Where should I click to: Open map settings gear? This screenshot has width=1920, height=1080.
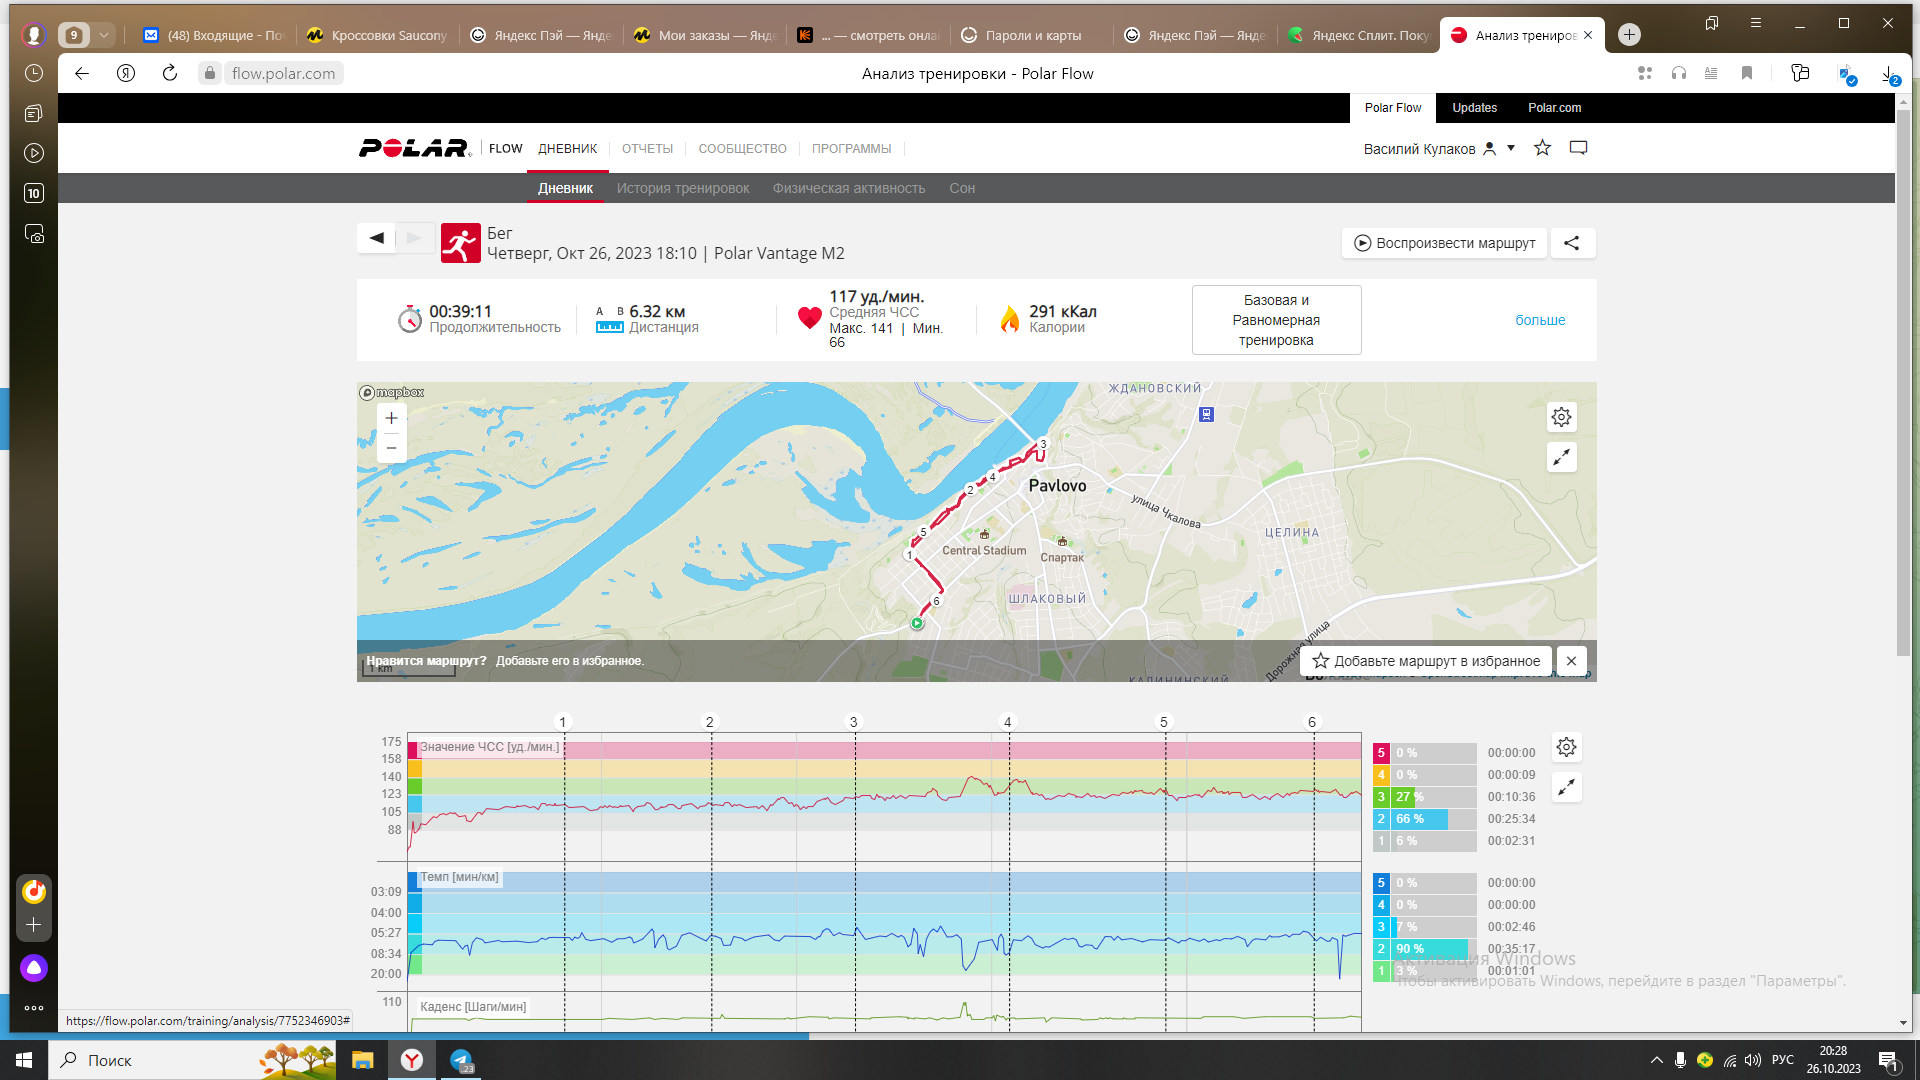(1562, 417)
